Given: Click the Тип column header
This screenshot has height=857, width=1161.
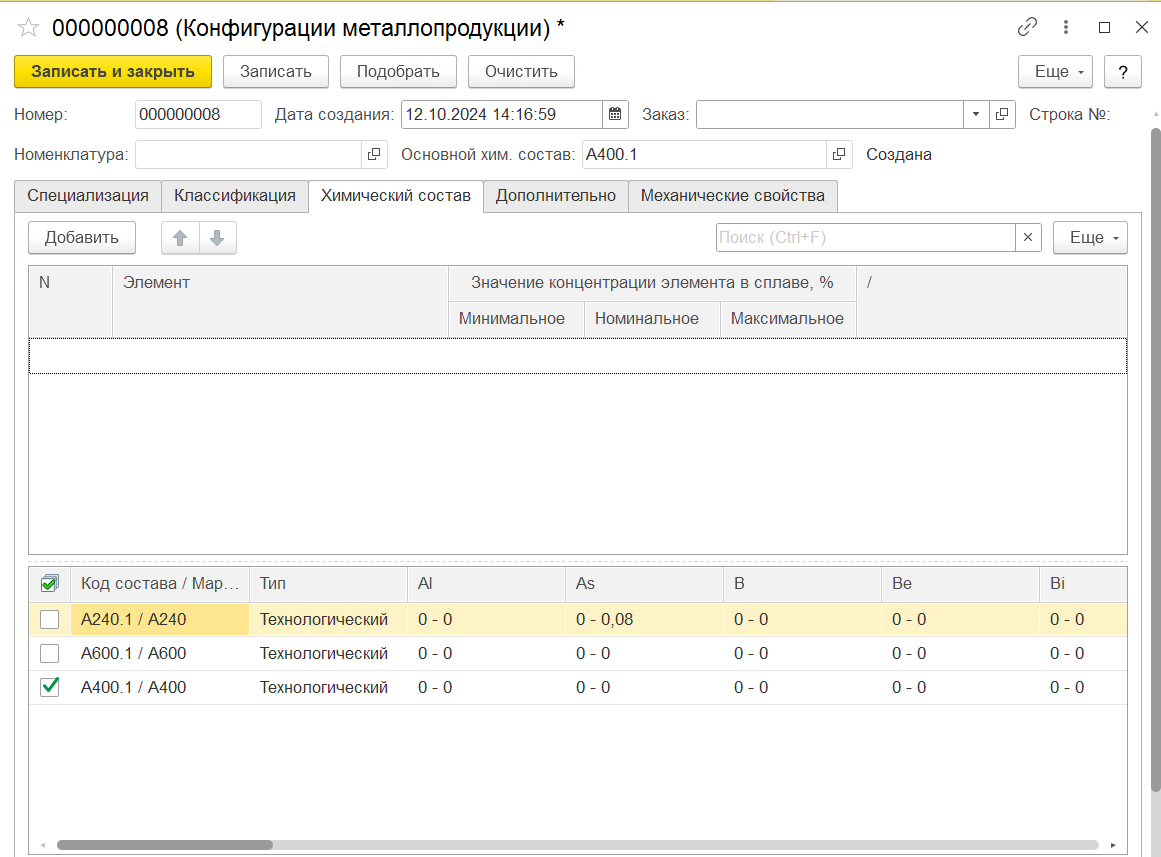Looking at the screenshot, I should [x=328, y=584].
